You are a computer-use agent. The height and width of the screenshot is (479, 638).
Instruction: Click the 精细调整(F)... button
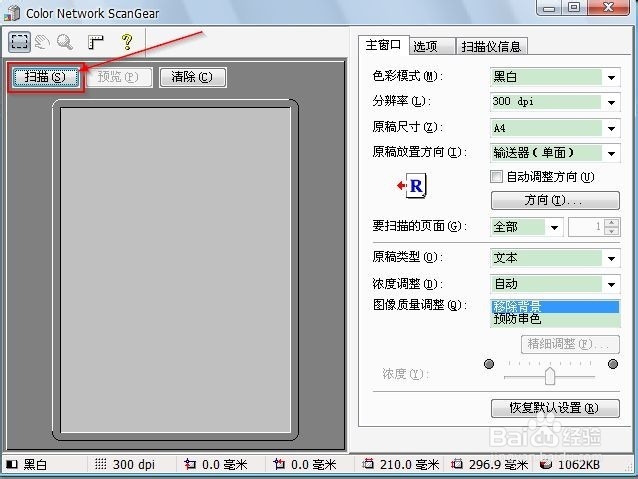point(570,344)
